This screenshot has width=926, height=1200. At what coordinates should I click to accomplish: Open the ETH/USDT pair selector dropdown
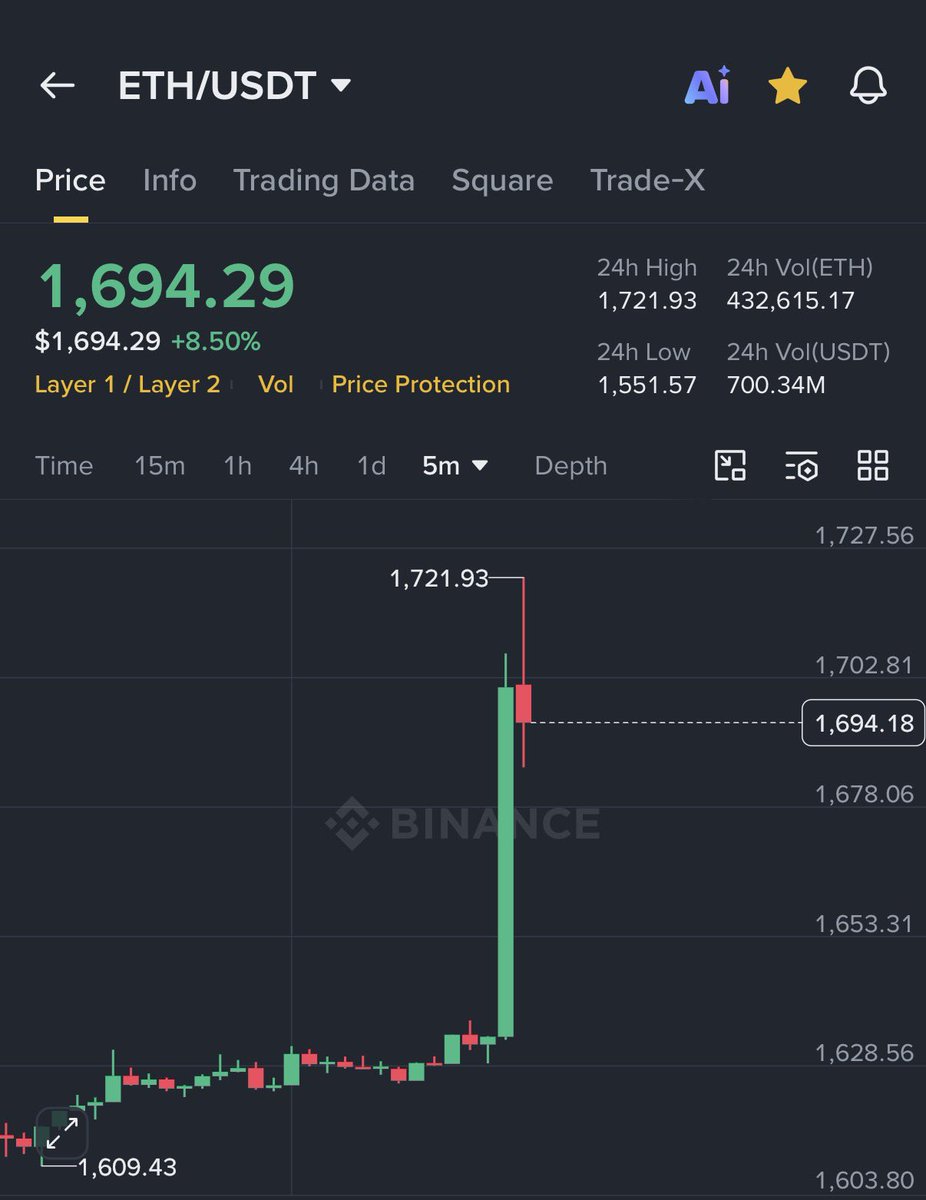pos(234,86)
